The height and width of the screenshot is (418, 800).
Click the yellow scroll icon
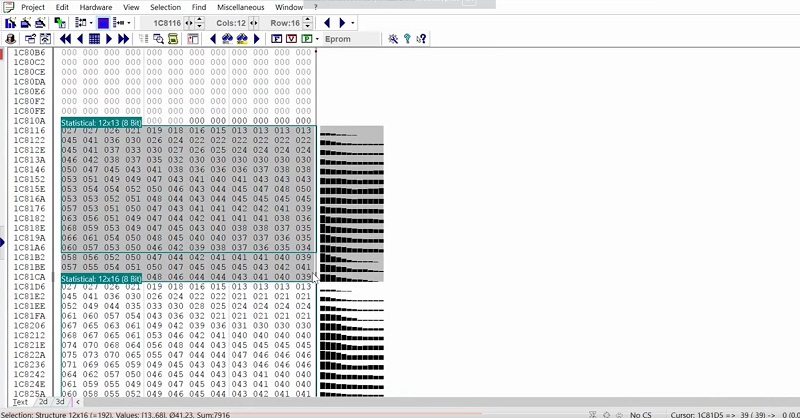click(173, 39)
